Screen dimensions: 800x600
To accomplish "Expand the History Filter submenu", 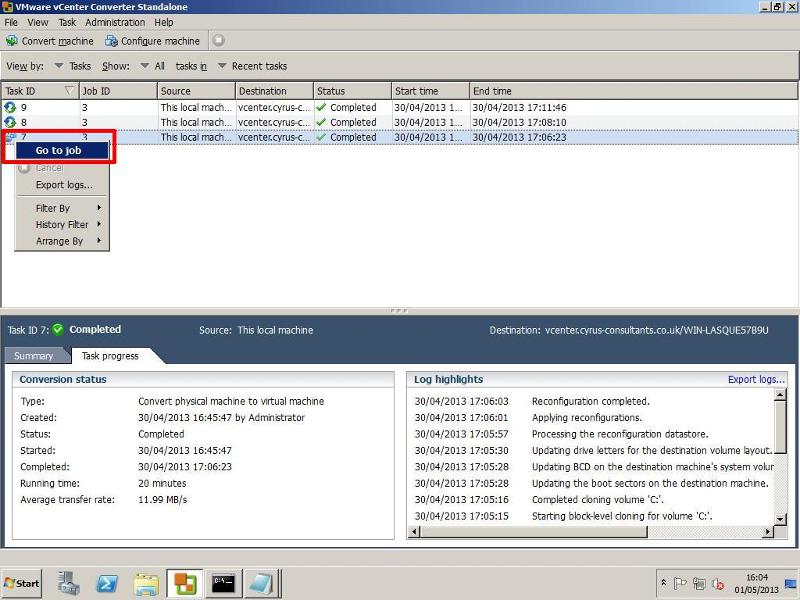I will [x=62, y=224].
